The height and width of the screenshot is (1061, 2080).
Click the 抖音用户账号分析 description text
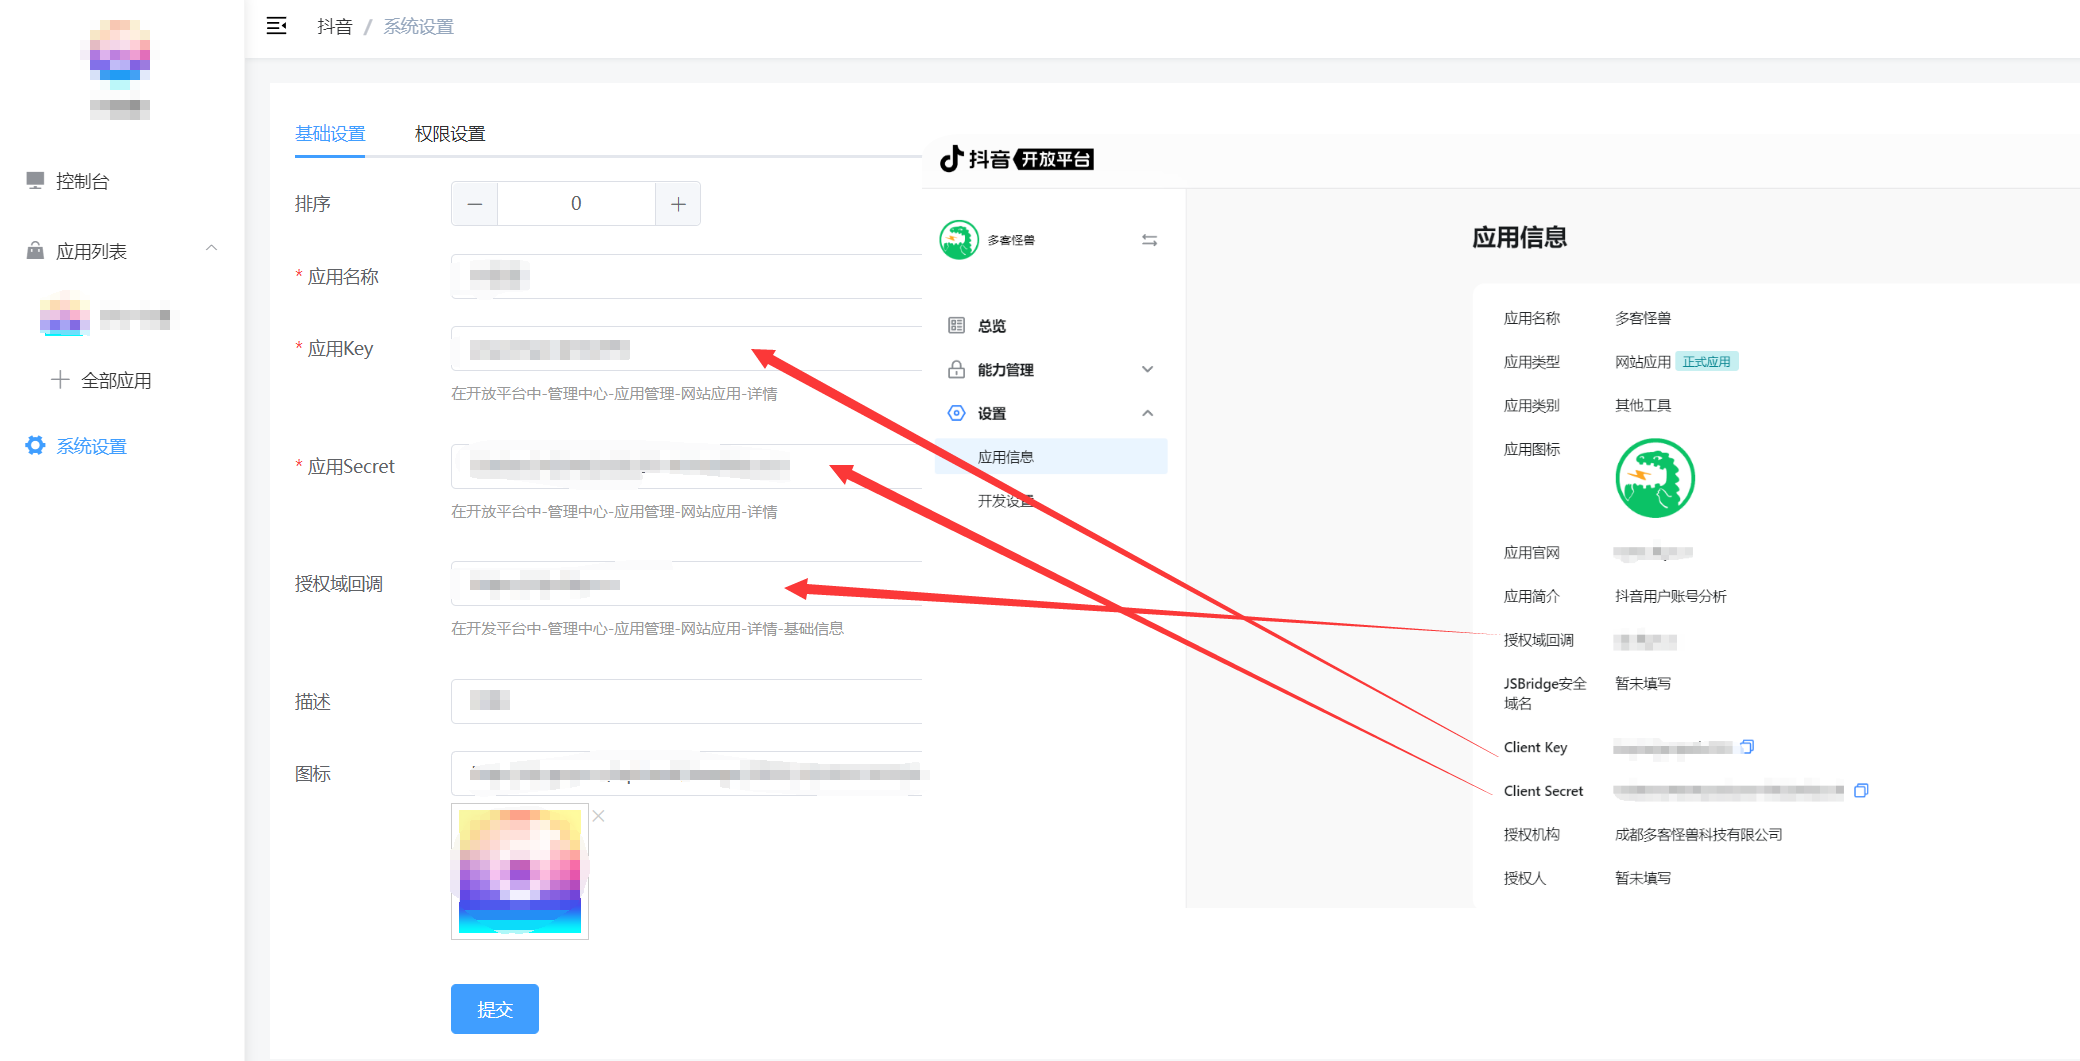(x=1670, y=597)
